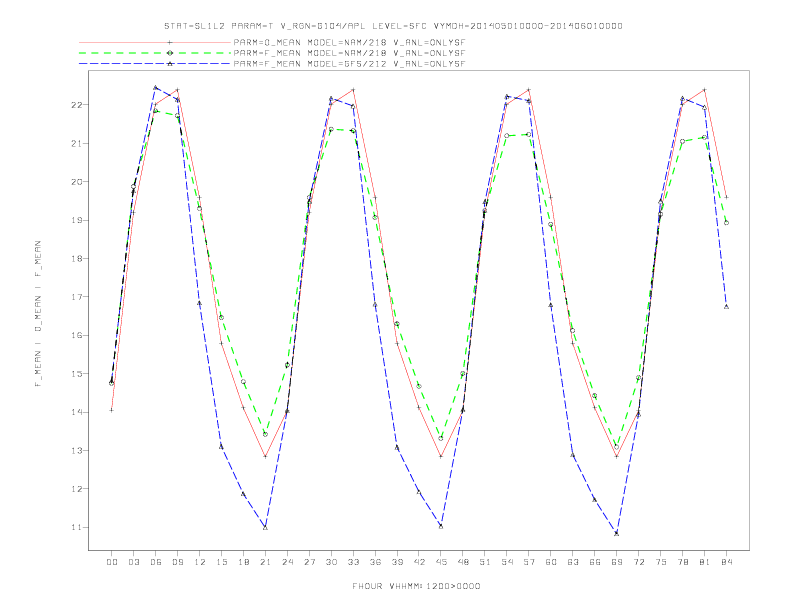Click x-axis forecast hour label 24

pos(287,562)
